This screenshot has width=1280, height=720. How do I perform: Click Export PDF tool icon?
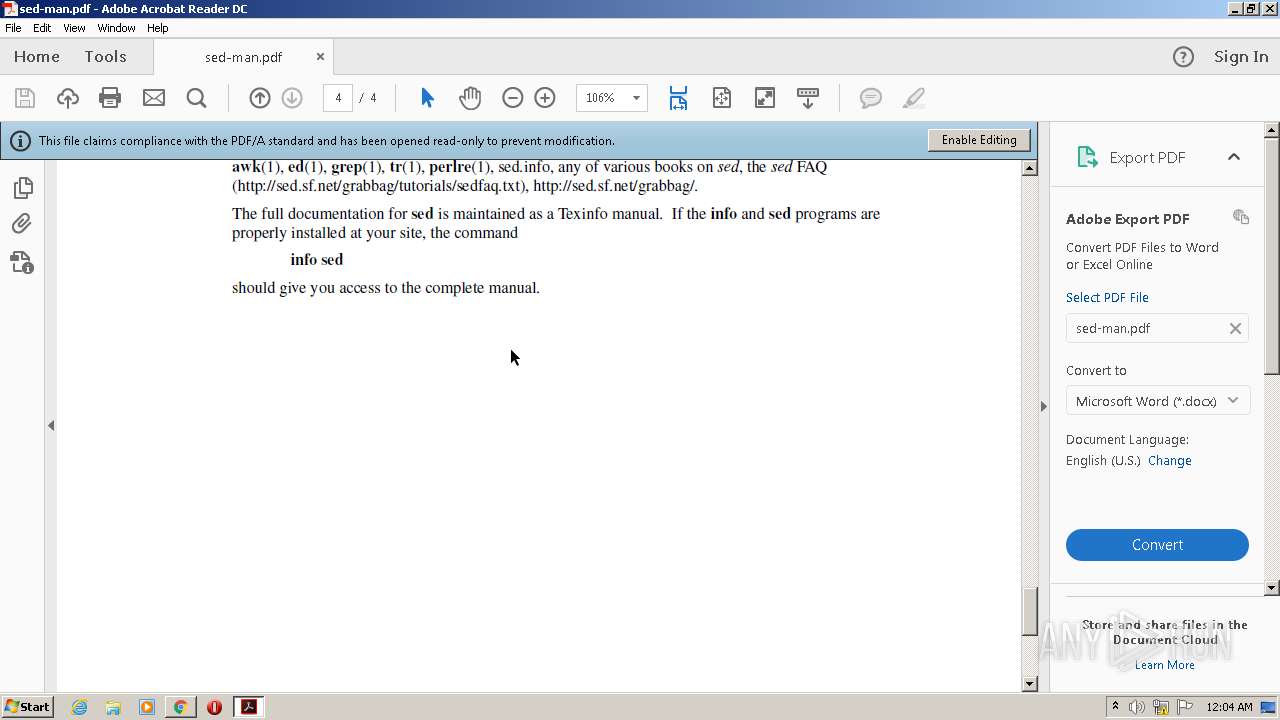pyautogui.click(x=1087, y=157)
